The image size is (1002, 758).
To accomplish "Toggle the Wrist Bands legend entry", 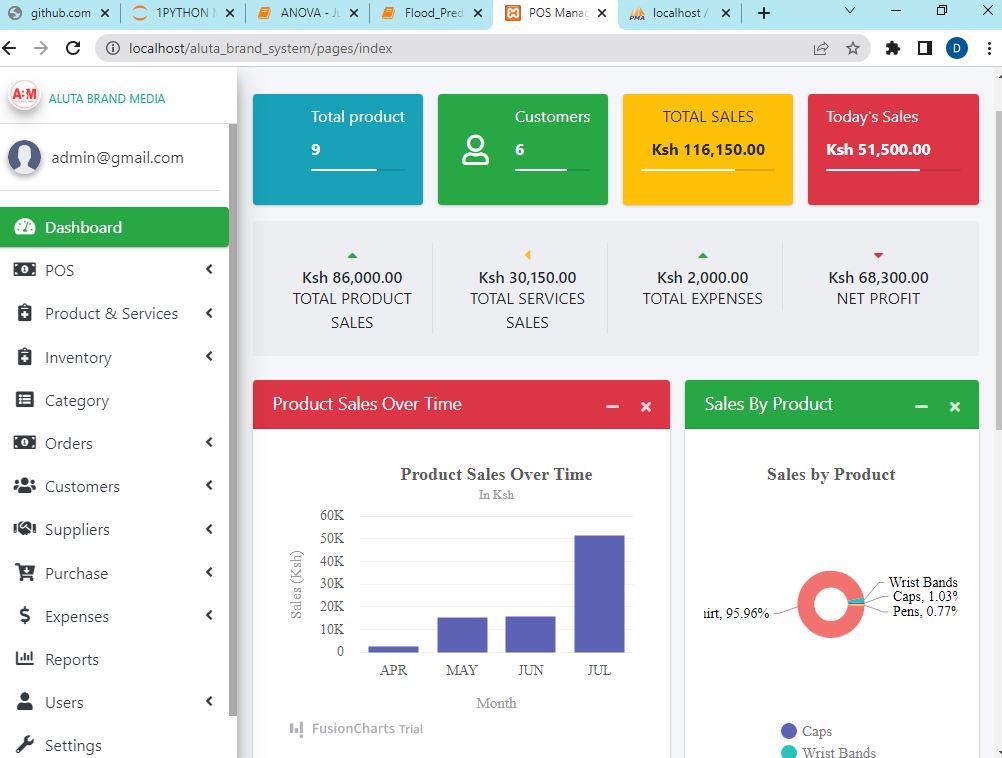I will click(x=840, y=751).
